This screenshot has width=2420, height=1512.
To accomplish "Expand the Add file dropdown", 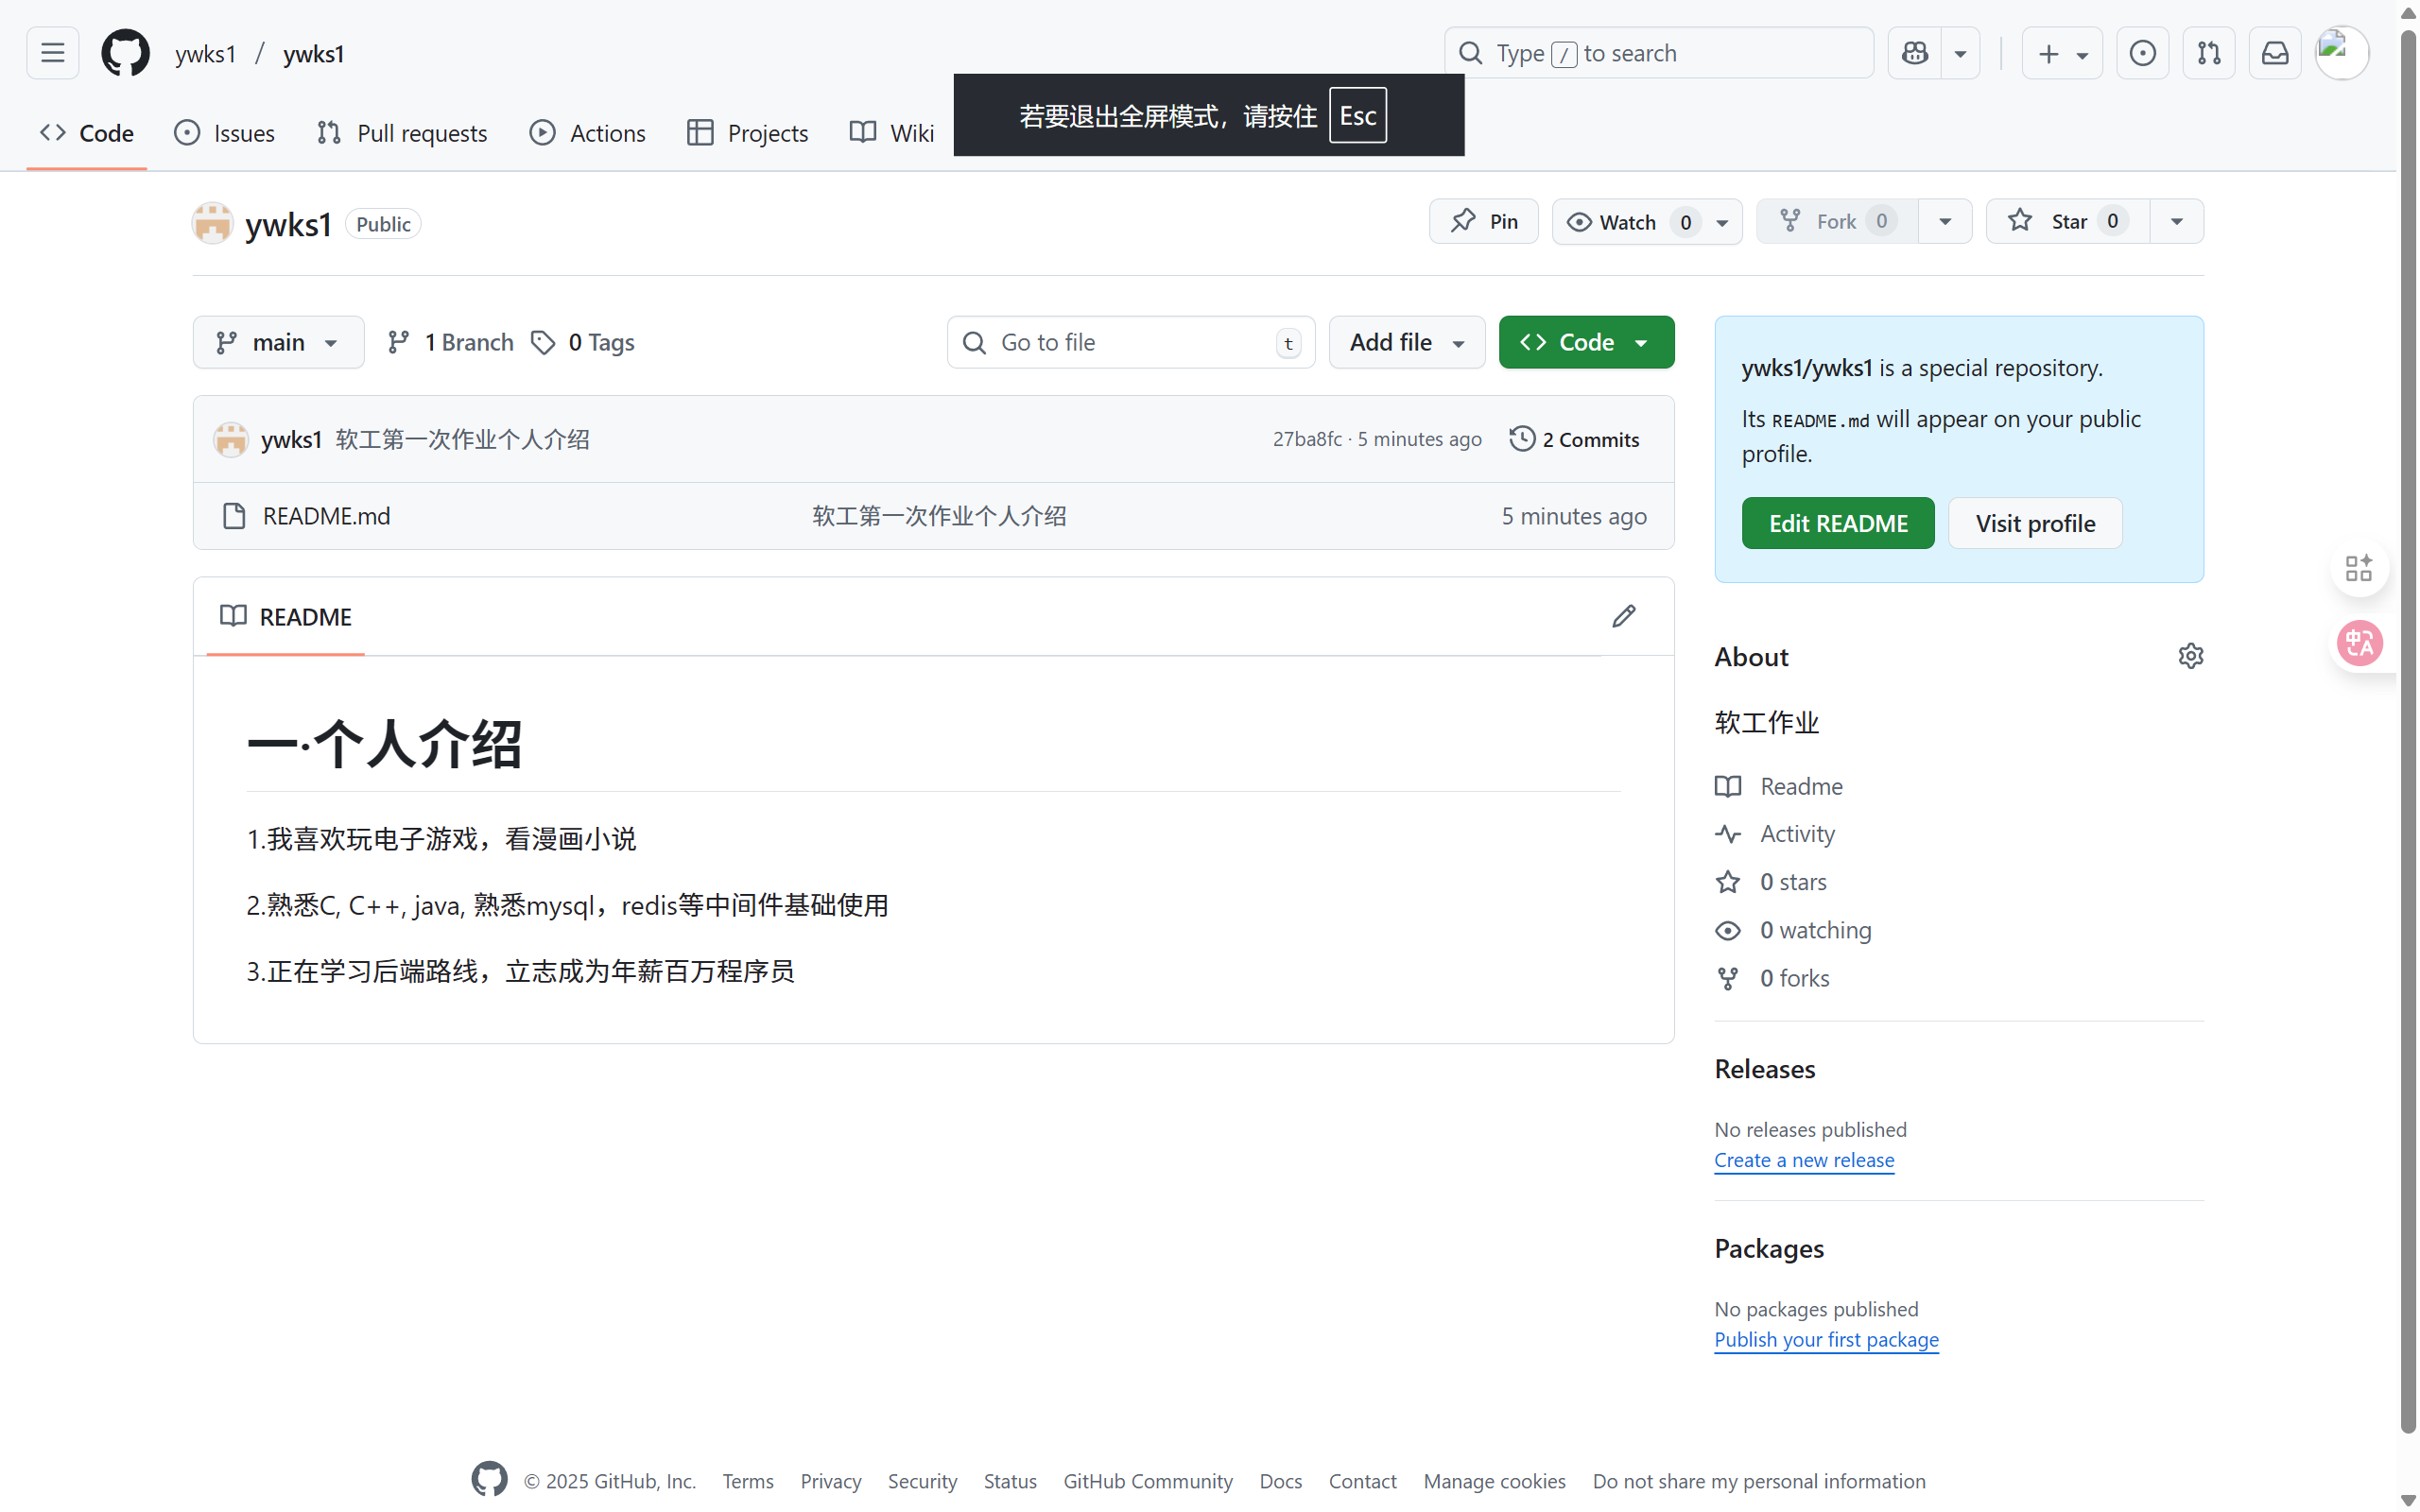I will (x=1405, y=341).
